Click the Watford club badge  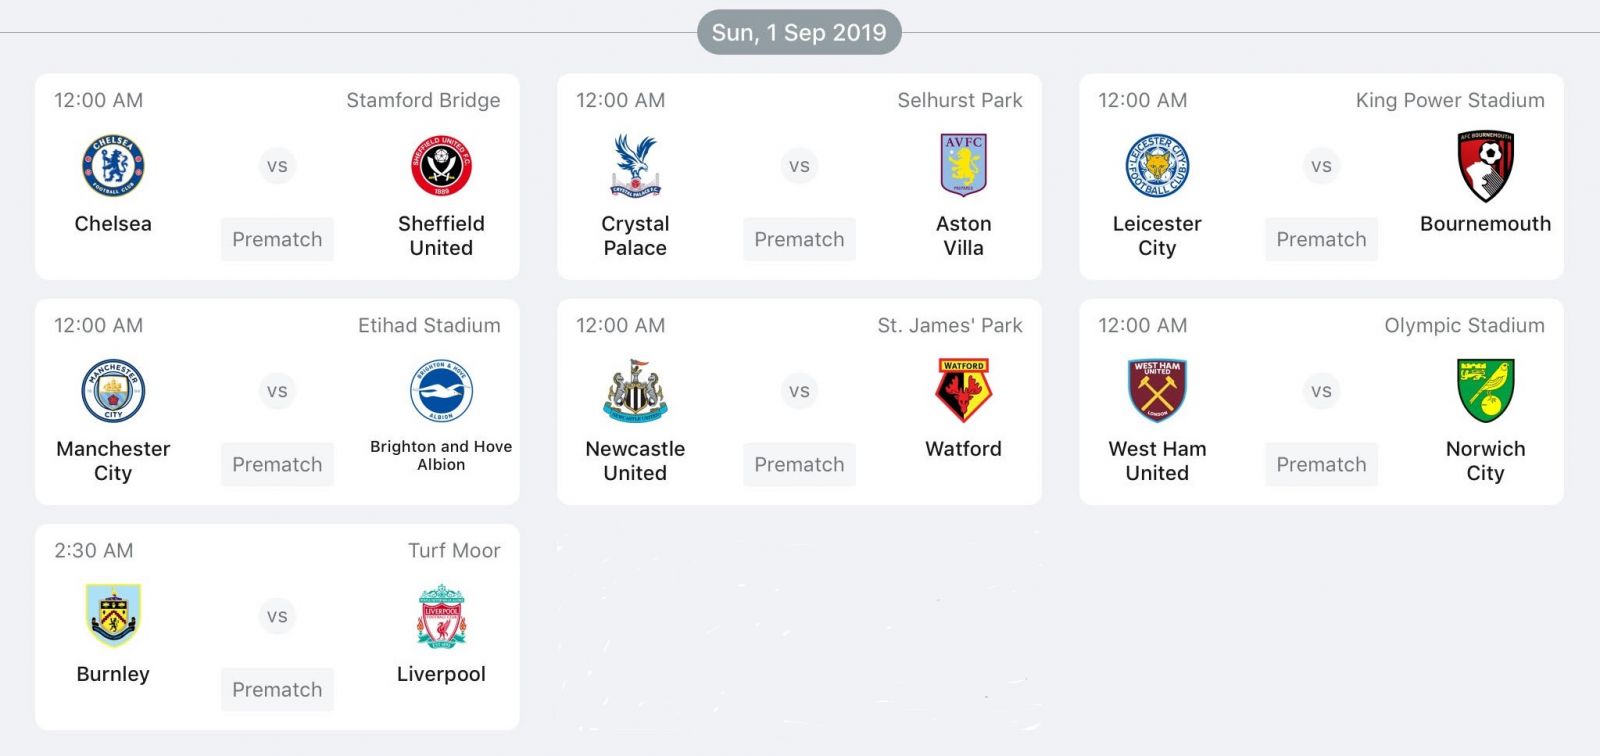point(963,391)
